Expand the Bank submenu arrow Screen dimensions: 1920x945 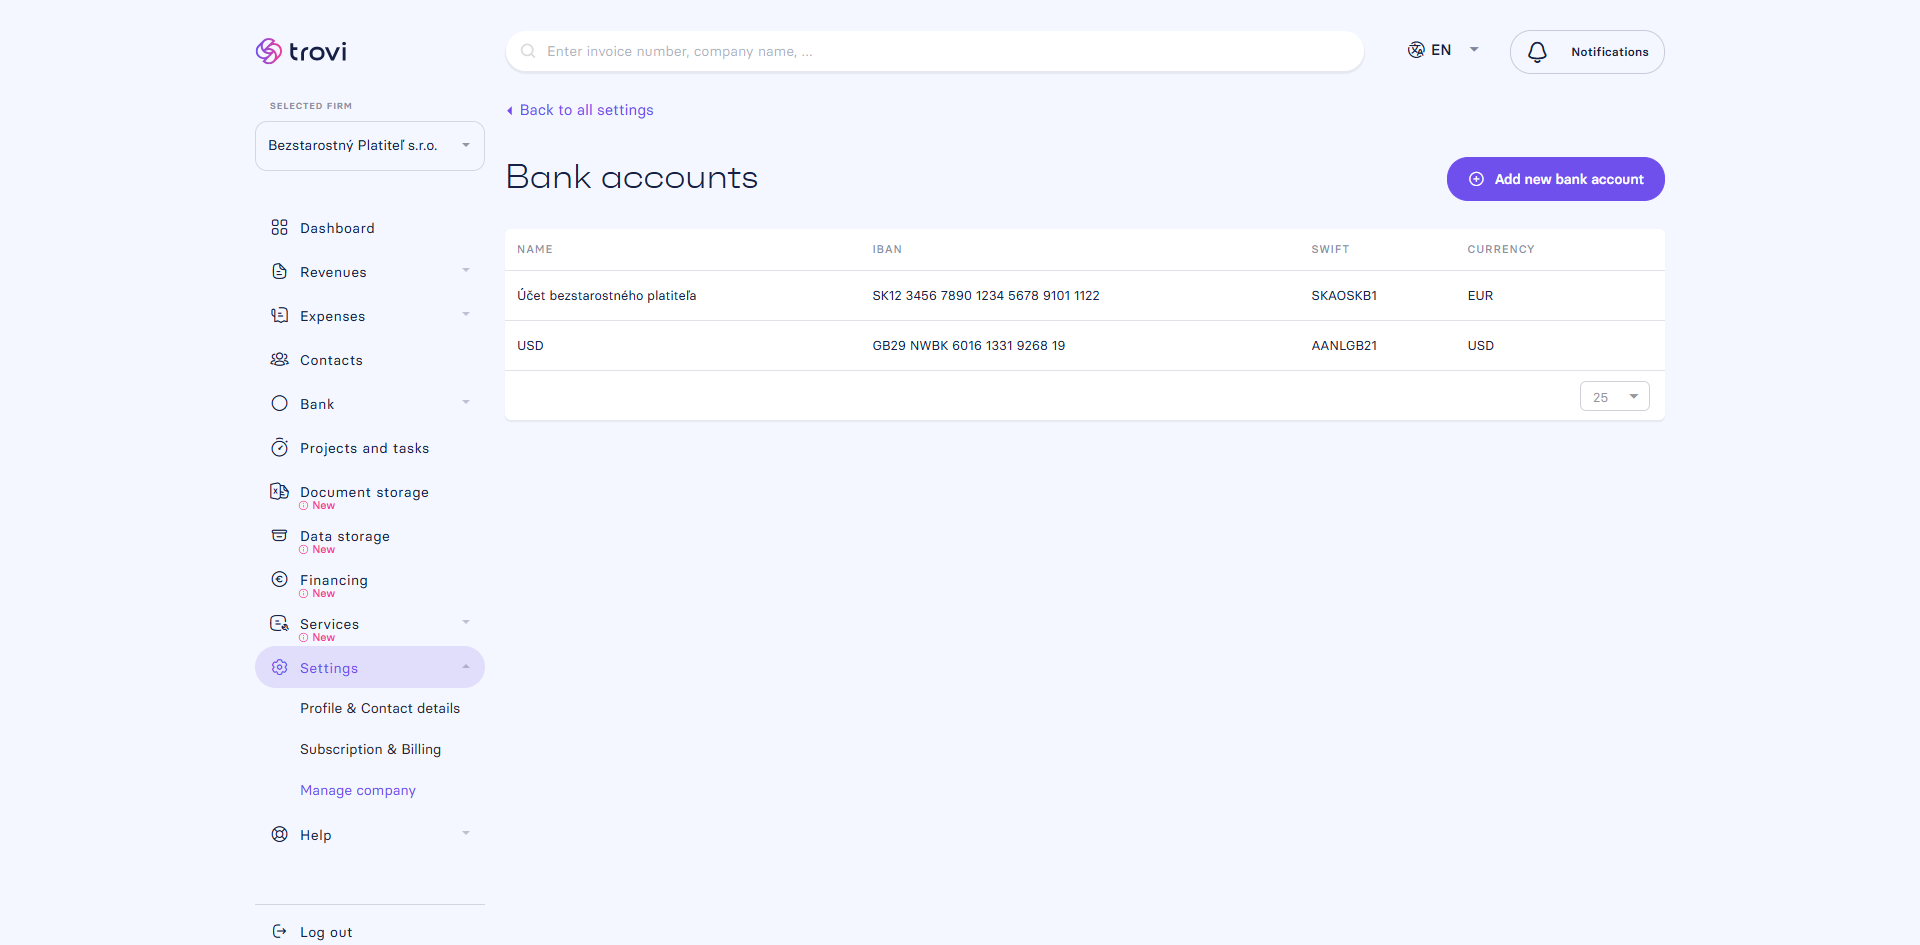tap(466, 403)
